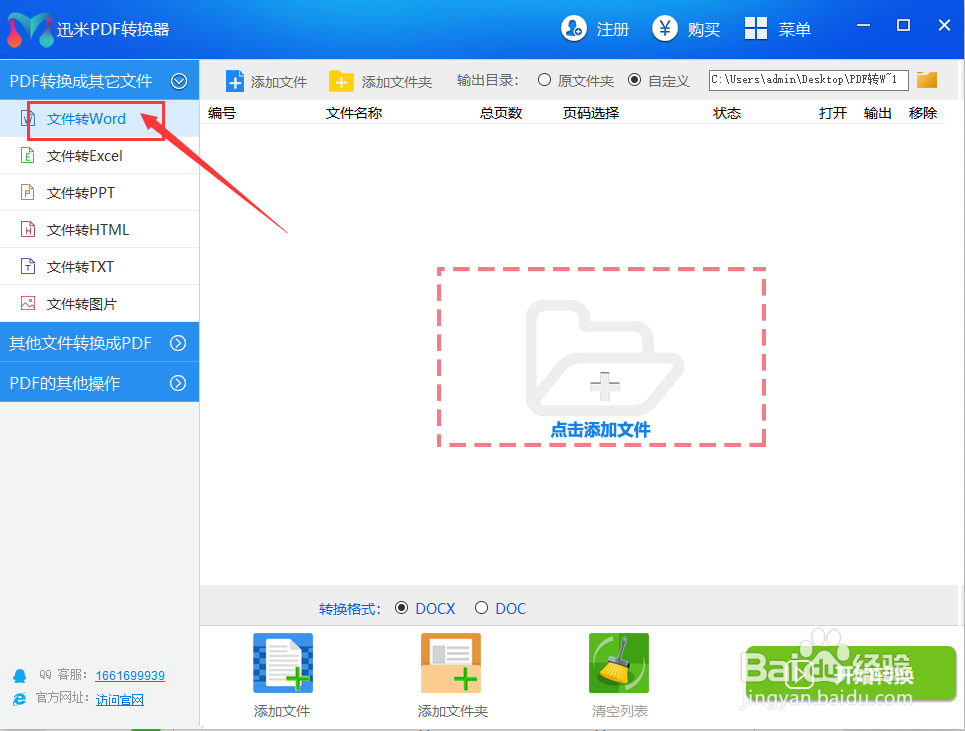The image size is (965, 731).
Task: Visit 访问官网 official website link
Action: [120, 699]
